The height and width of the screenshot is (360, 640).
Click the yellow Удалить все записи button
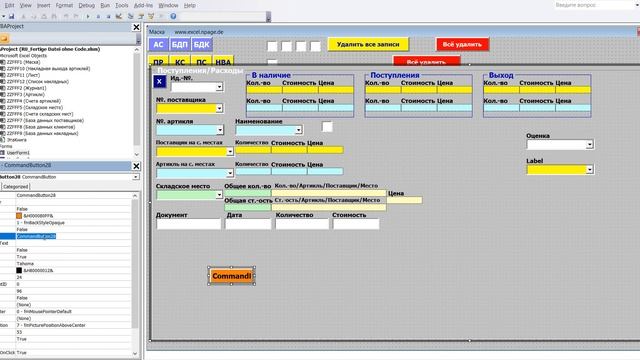pyautogui.click(x=368, y=44)
